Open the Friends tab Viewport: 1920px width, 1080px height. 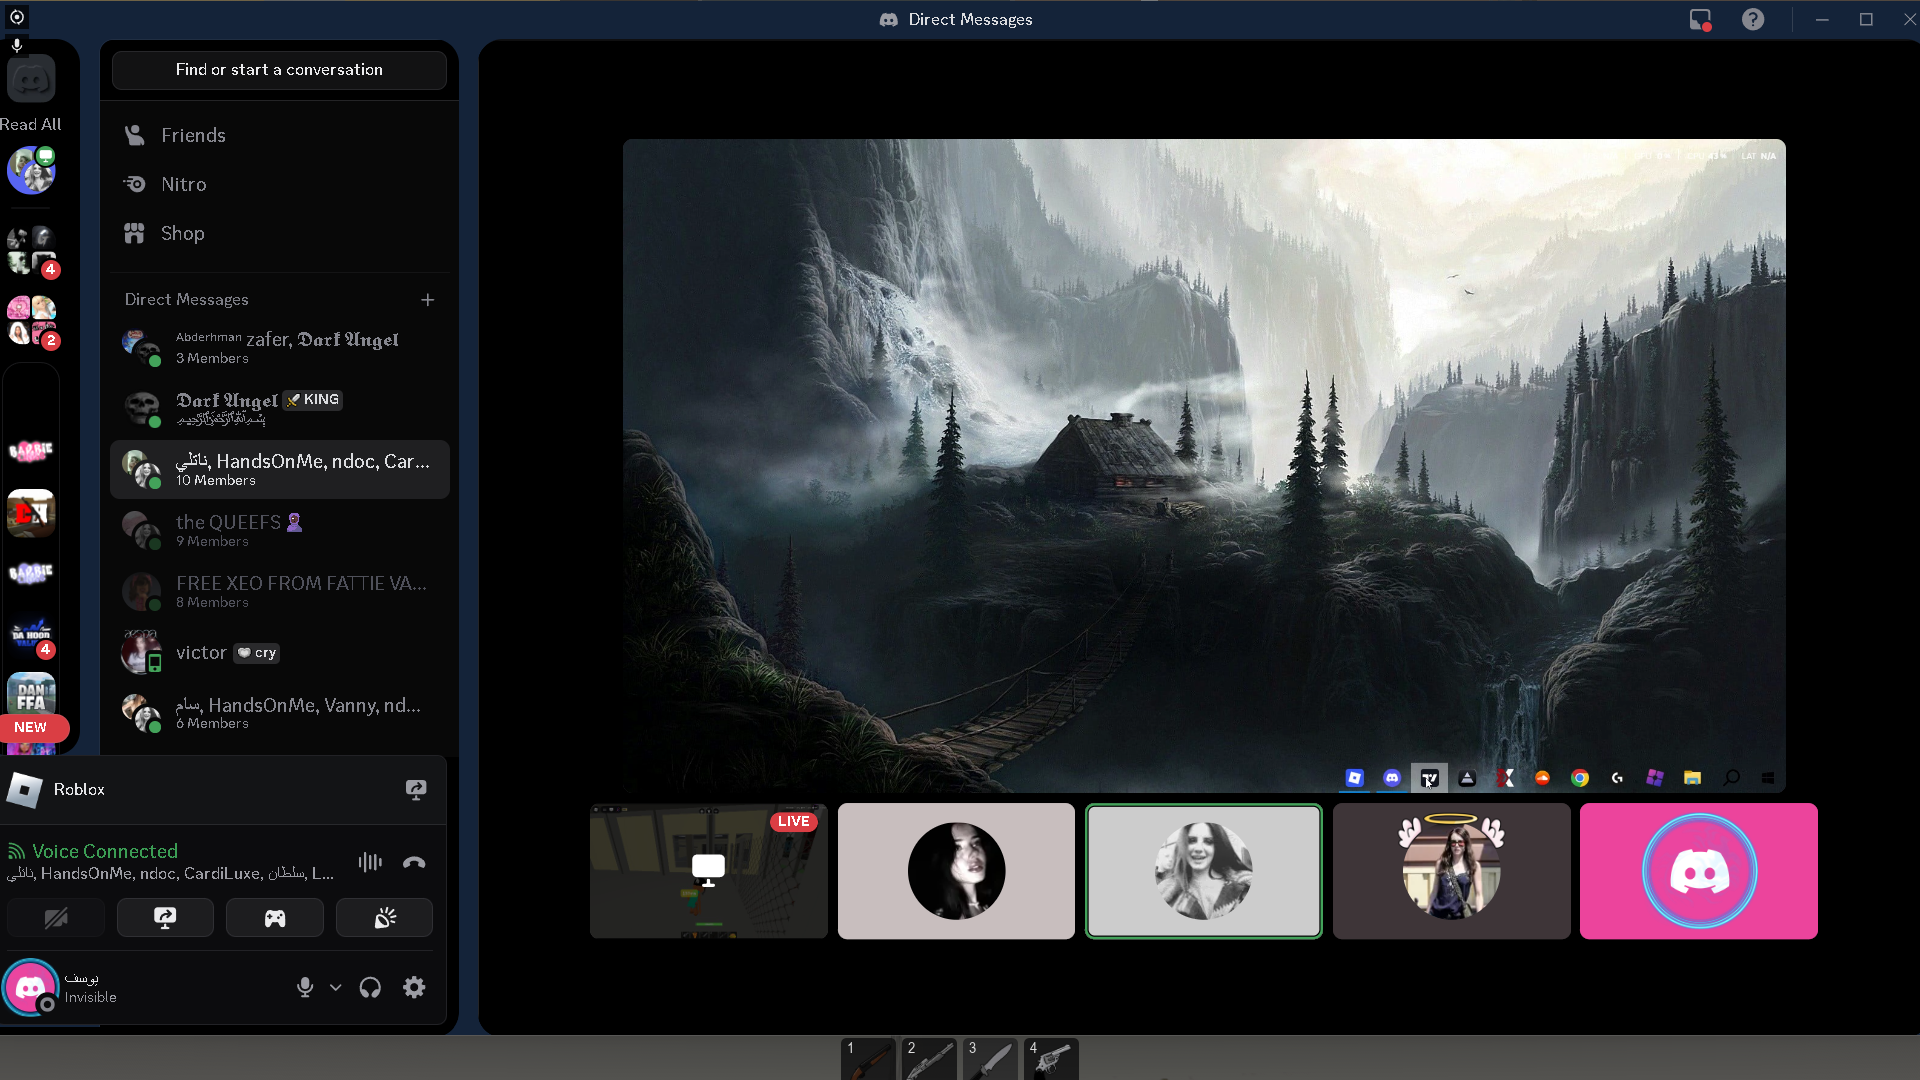[x=193, y=135]
